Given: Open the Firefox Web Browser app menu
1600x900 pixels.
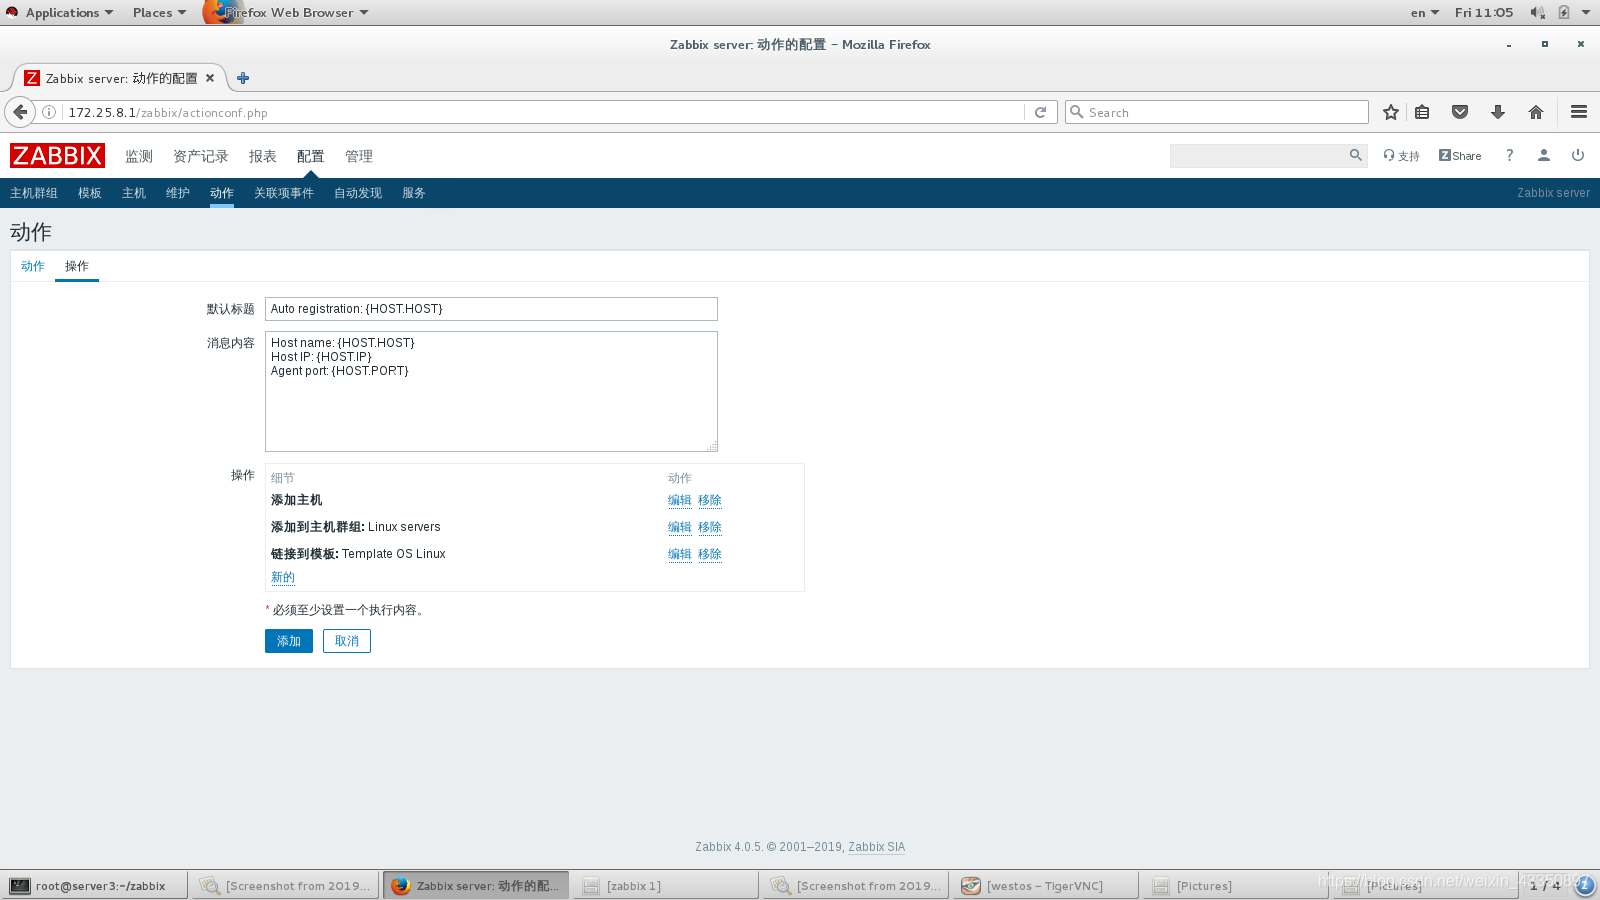Looking at the screenshot, I should coord(287,12).
